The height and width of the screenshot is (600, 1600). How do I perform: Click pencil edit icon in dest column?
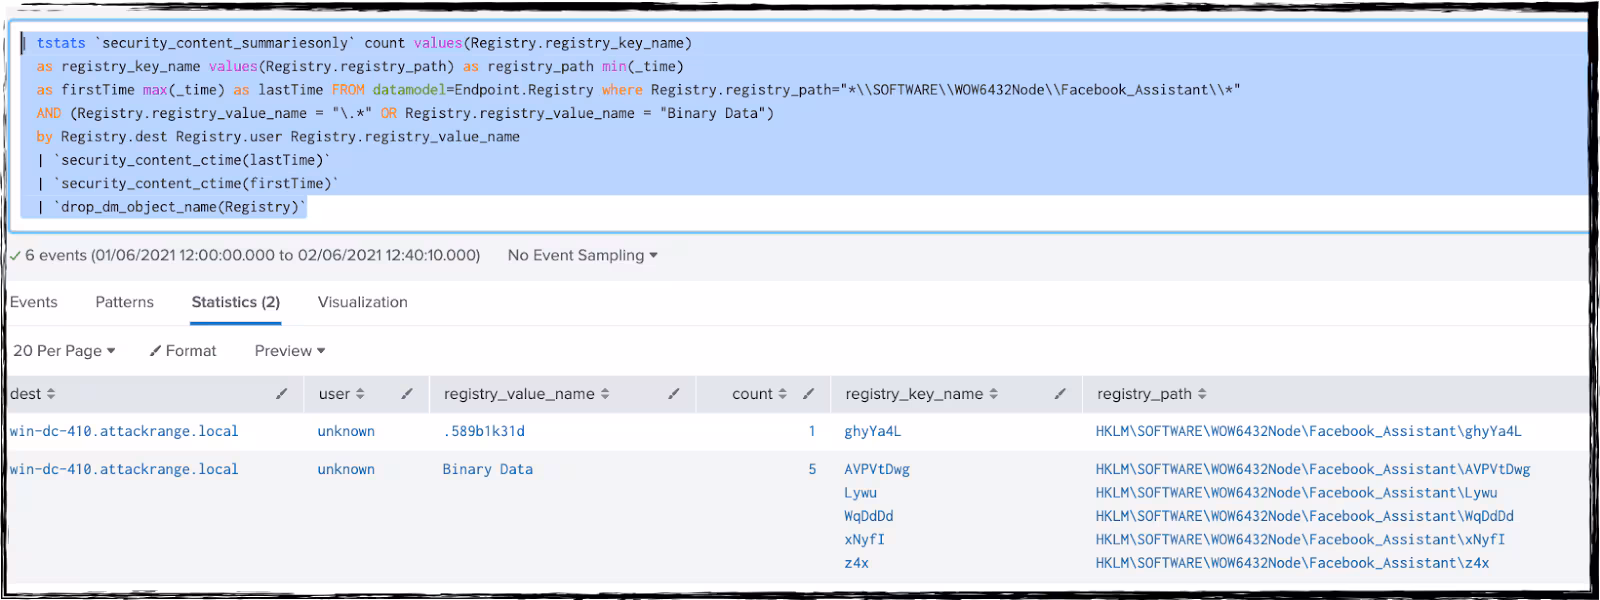(281, 394)
